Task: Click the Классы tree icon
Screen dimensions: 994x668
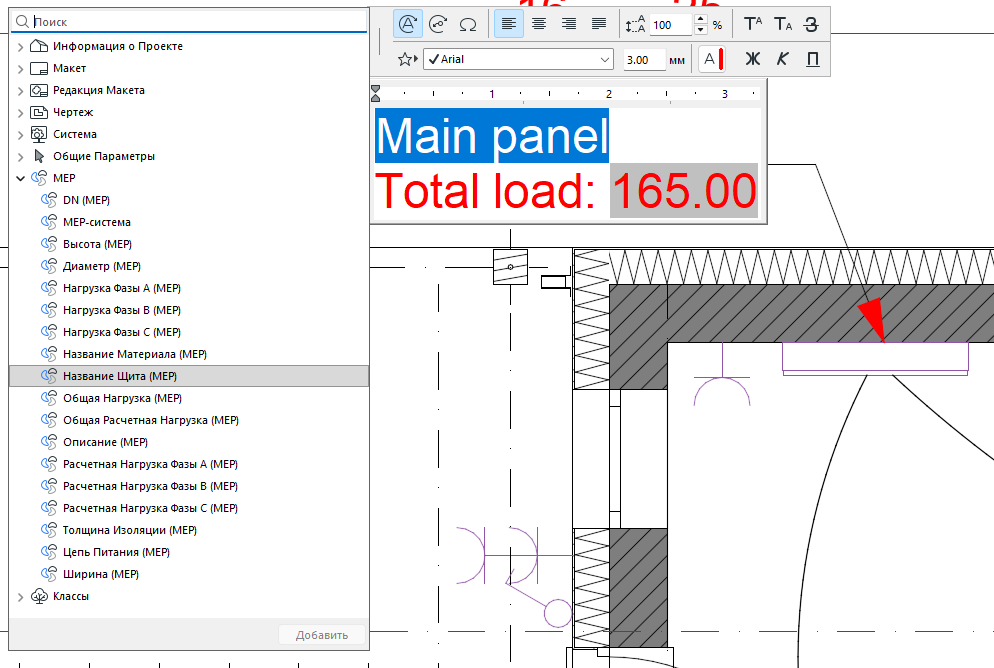Action: [39, 596]
